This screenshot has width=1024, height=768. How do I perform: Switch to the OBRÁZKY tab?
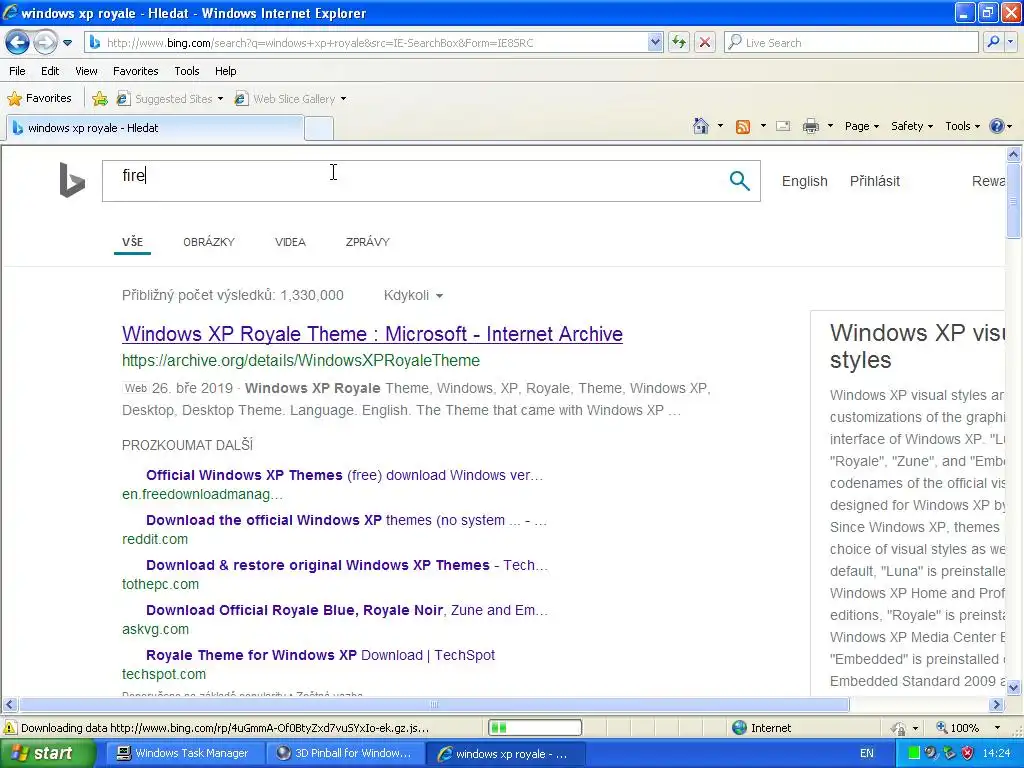[209, 242]
